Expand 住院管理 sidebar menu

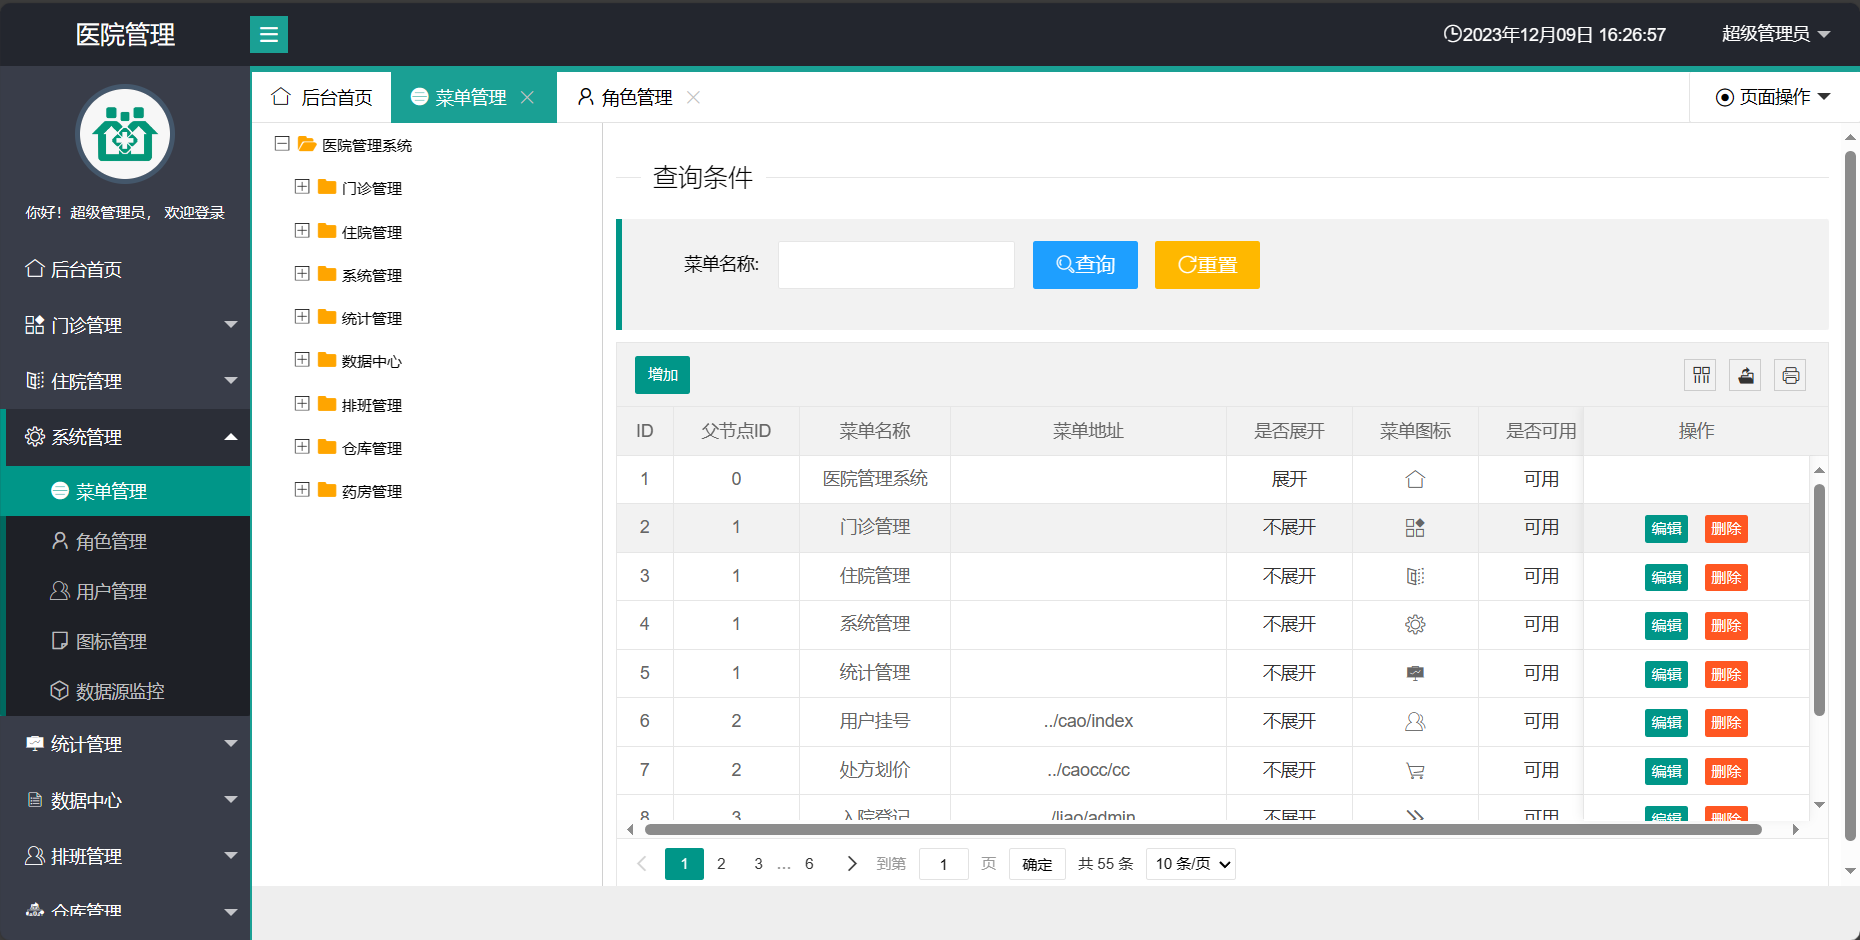125,381
